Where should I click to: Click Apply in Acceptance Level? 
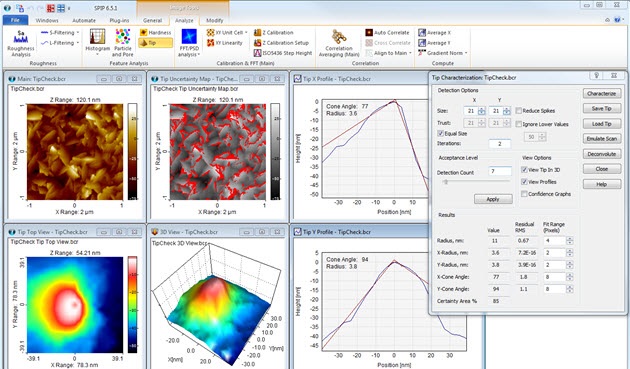493,199
